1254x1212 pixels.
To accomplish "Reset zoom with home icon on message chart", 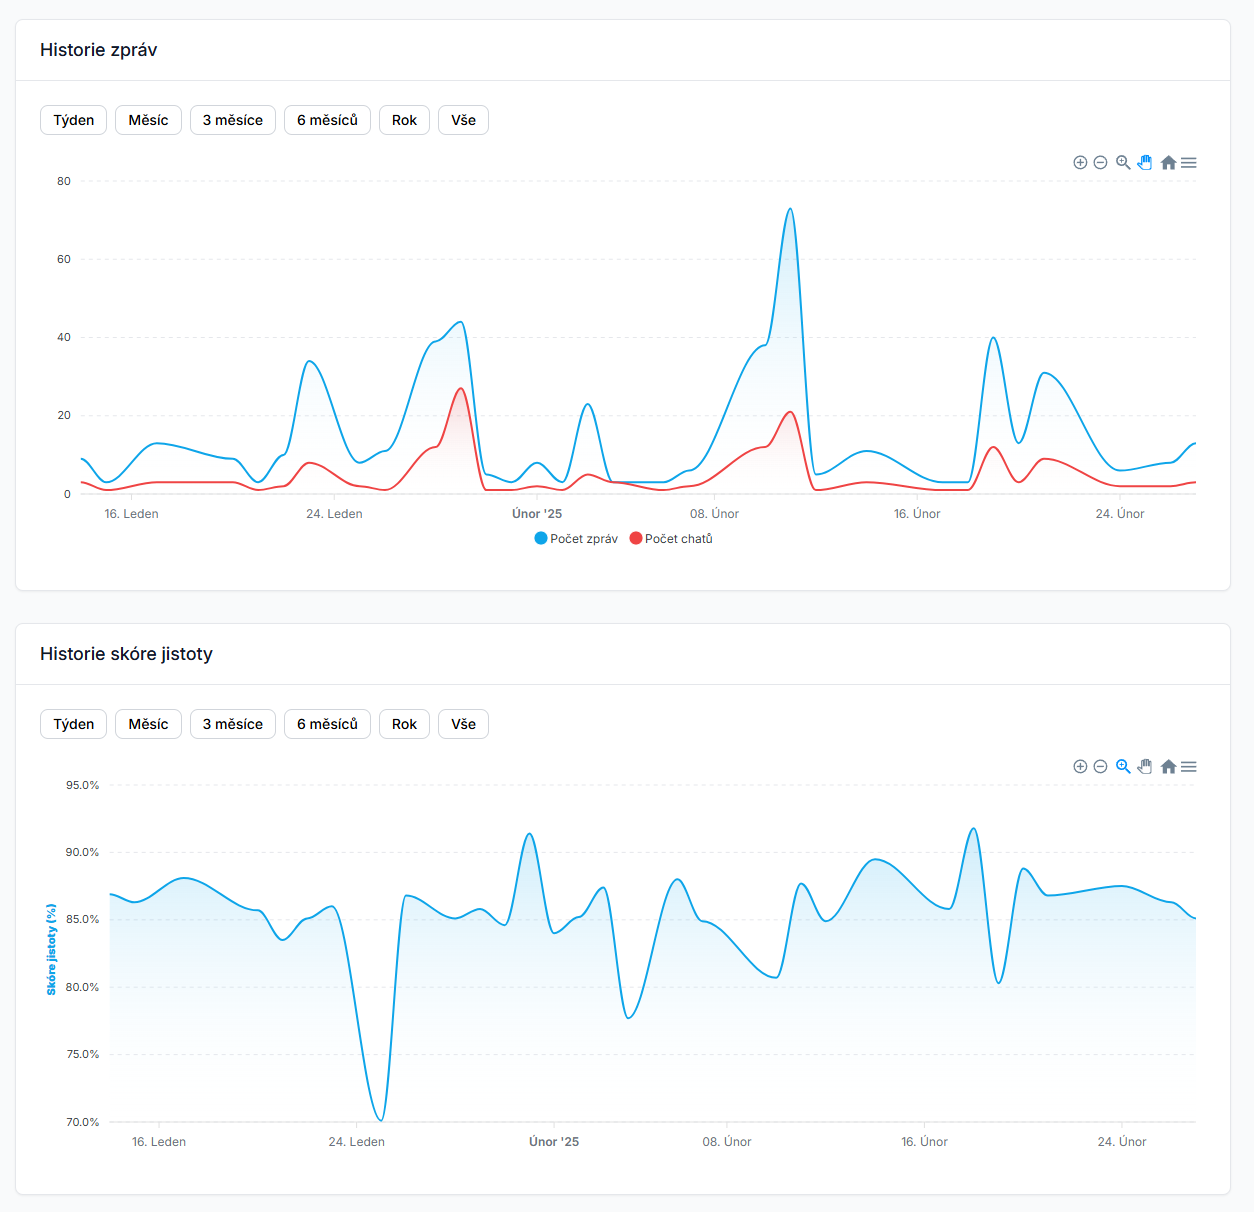I will click(1168, 162).
